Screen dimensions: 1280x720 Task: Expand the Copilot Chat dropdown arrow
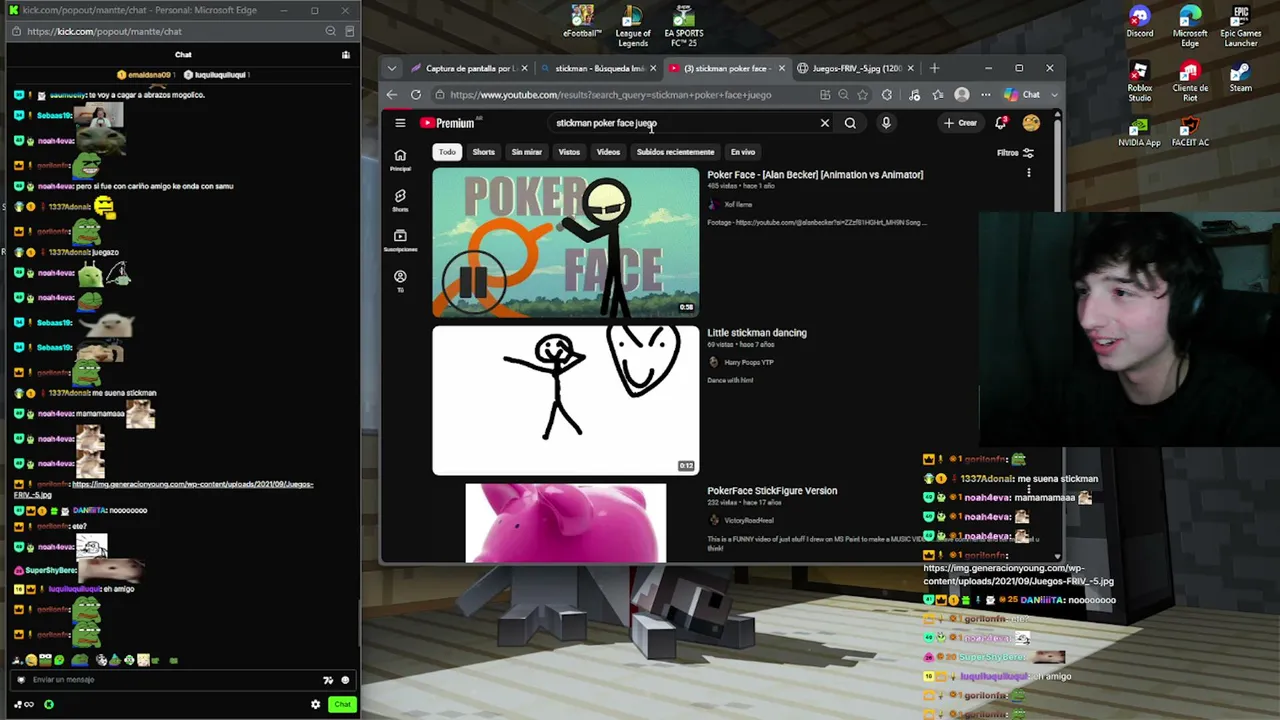point(1054,95)
